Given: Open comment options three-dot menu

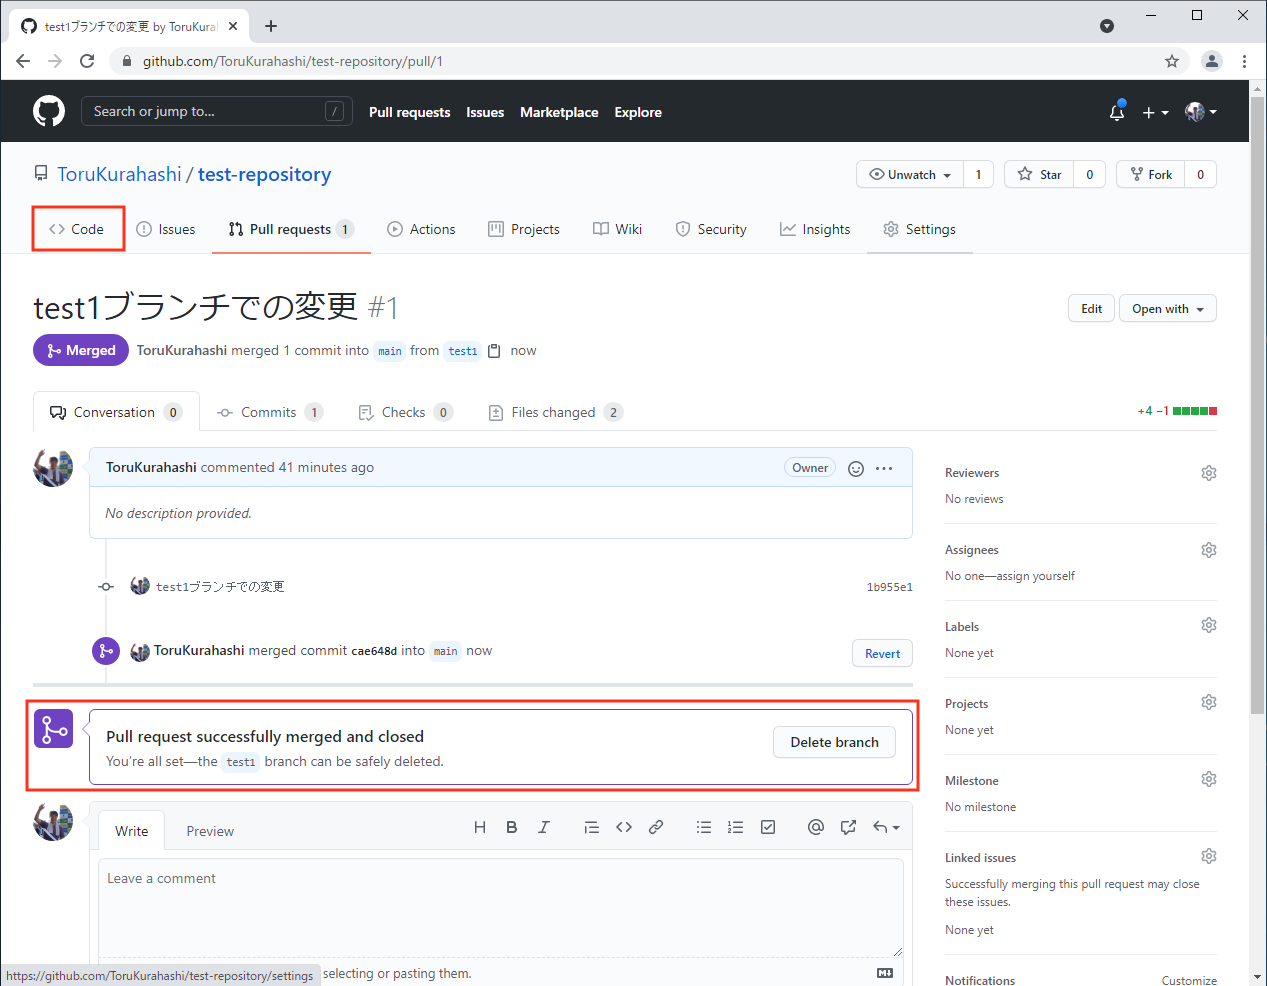Looking at the screenshot, I should (884, 468).
